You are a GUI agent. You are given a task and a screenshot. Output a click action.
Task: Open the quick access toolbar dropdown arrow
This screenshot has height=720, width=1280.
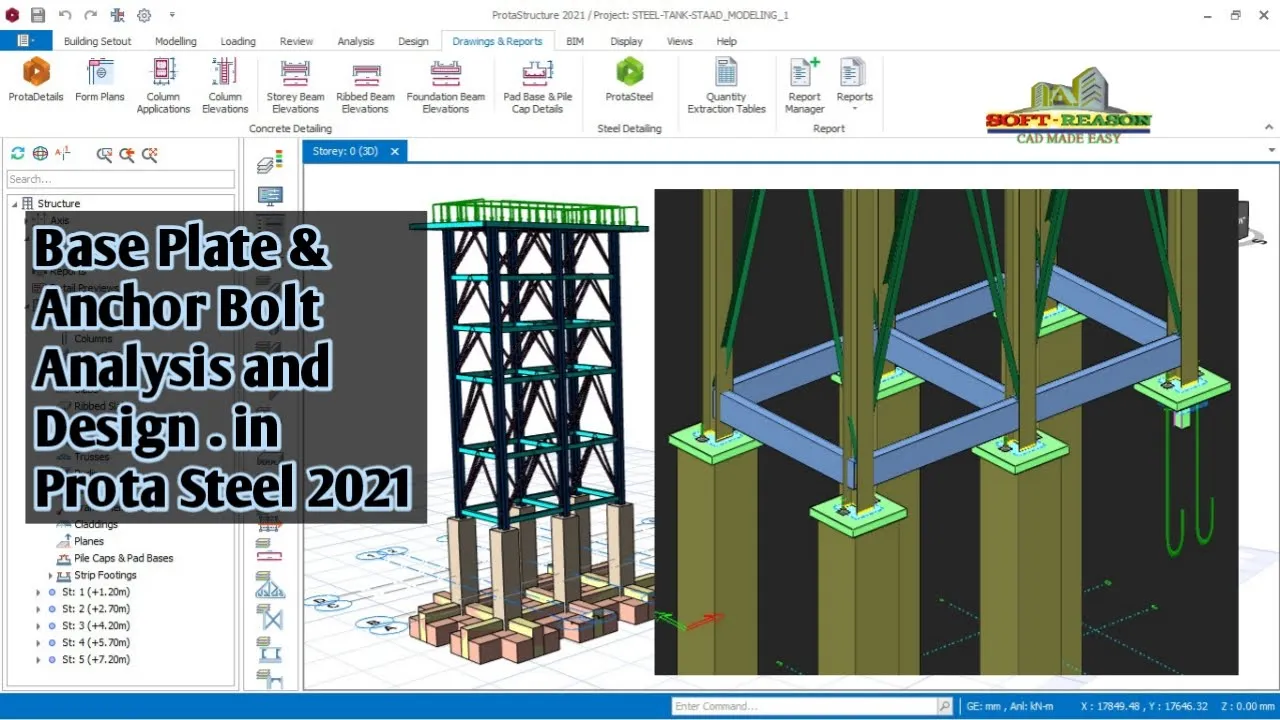click(x=172, y=15)
